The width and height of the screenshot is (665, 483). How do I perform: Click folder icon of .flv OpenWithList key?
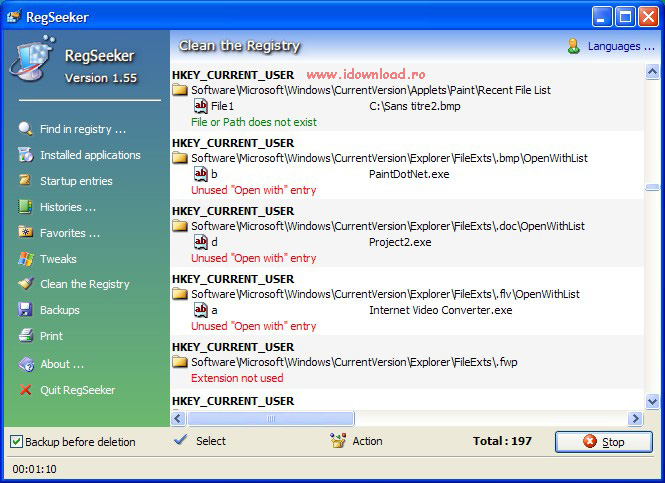tap(180, 294)
